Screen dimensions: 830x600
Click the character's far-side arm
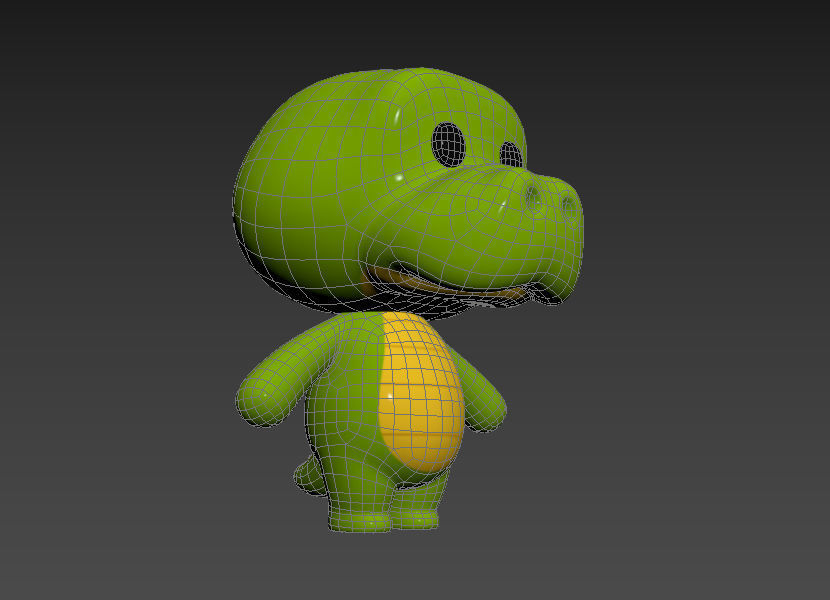pyautogui.click(x=480, y=392)
